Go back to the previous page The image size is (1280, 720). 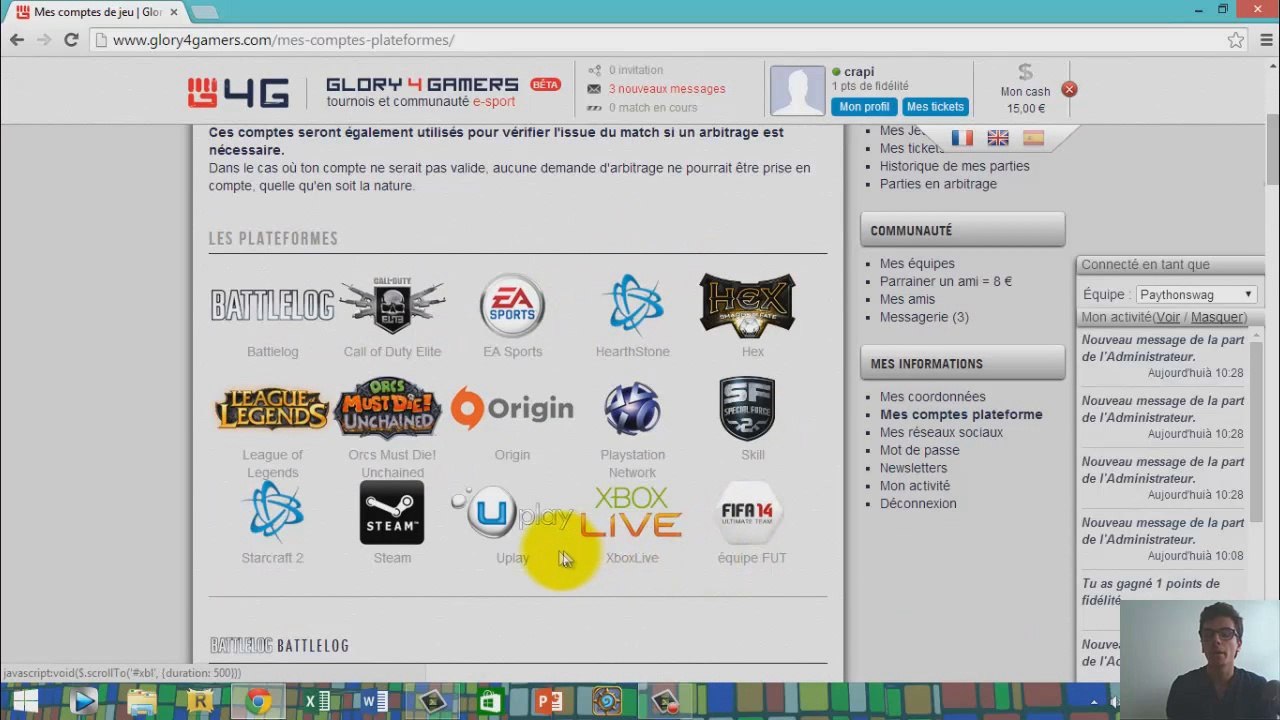(17, 40)
